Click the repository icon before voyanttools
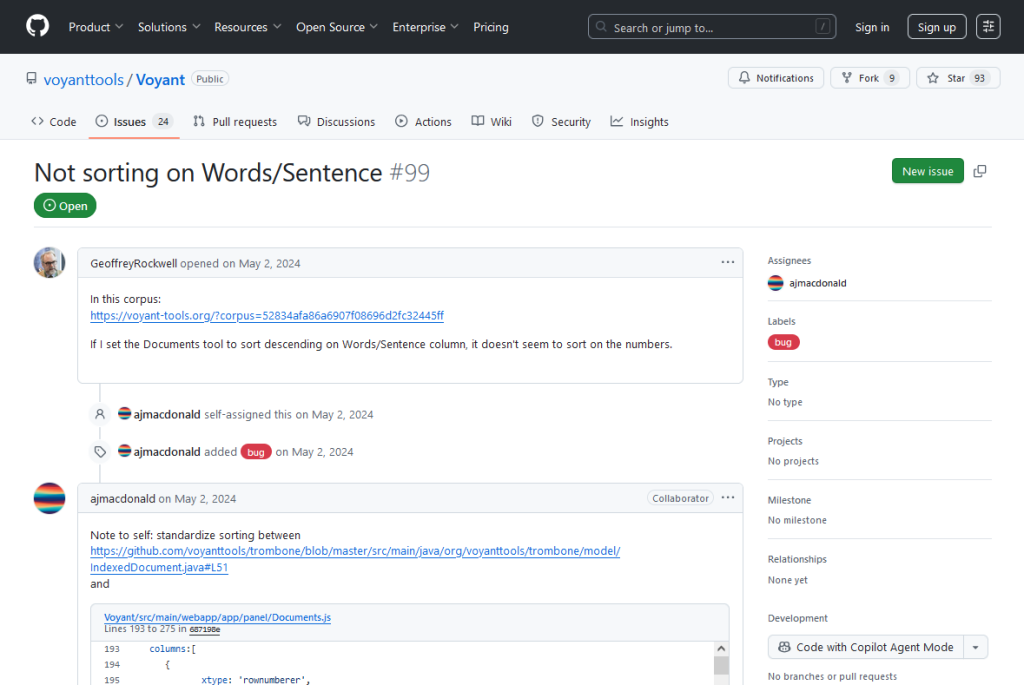Viewport: 1024px width, 685px height. pyautogui.click(x=31, y=78)
